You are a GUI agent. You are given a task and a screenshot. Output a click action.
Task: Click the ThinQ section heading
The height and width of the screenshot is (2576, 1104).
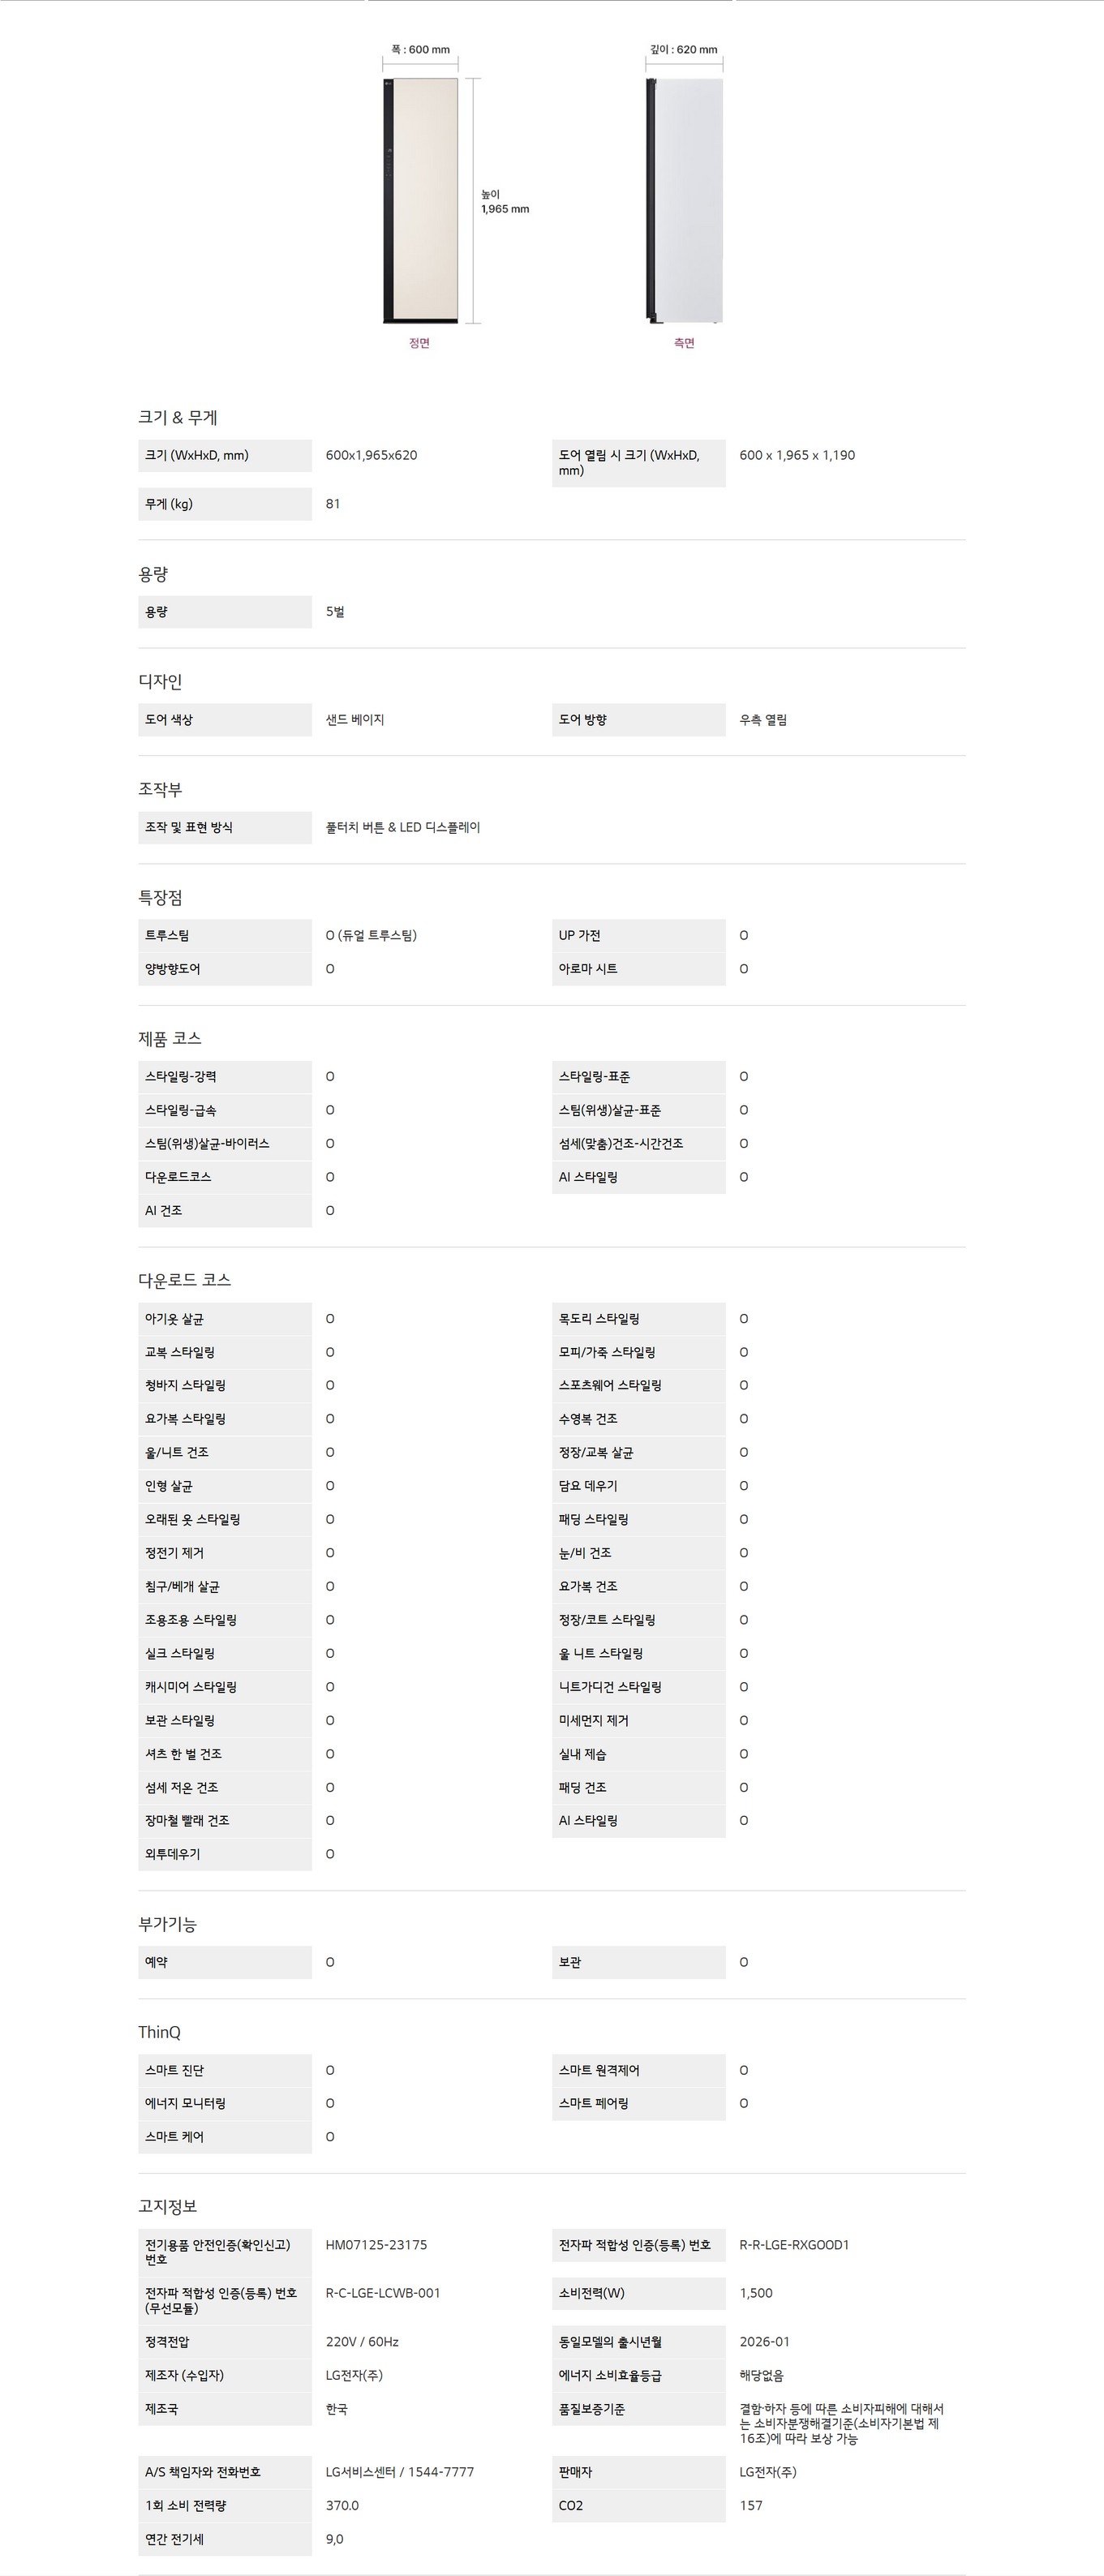click(160, 2032)
